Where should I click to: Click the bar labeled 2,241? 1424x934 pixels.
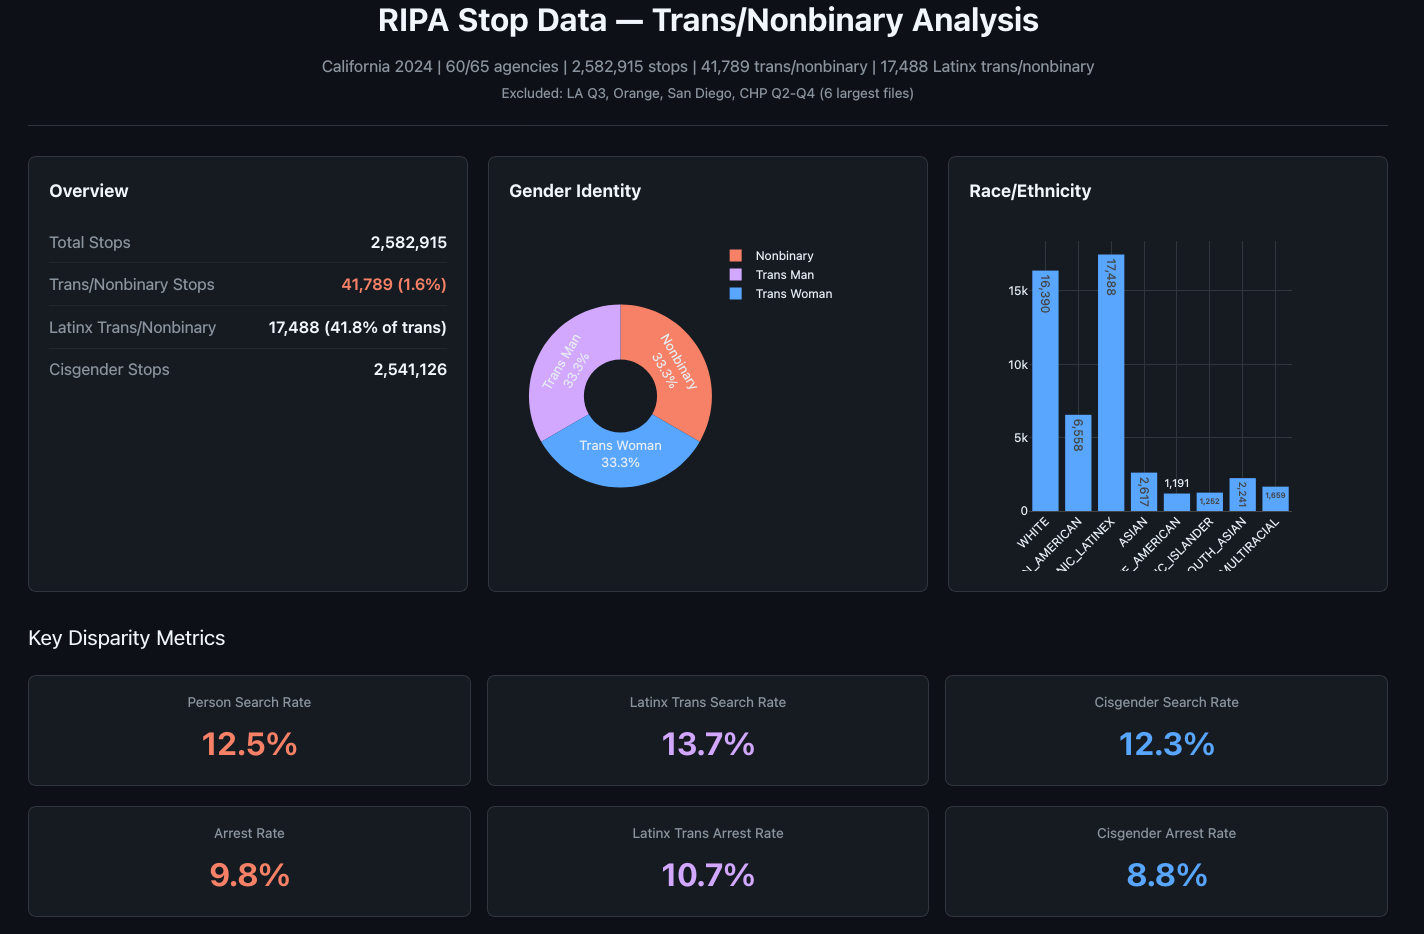[1243, 495]
